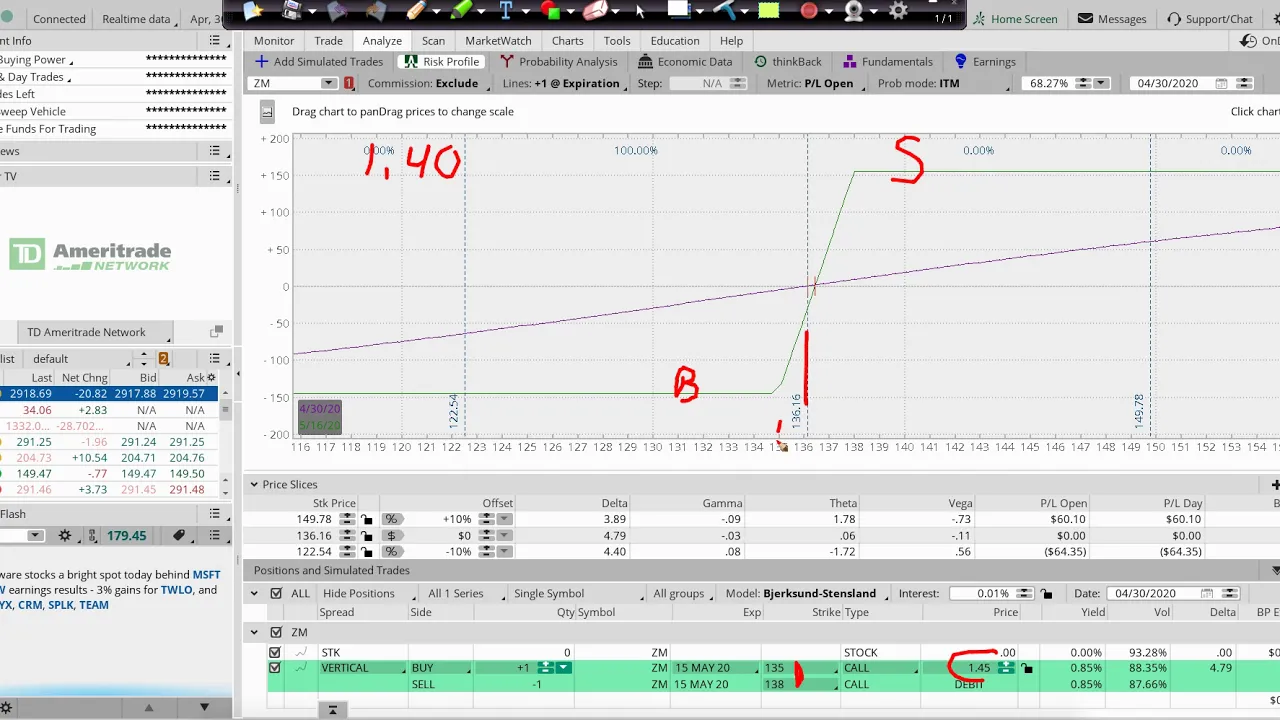Viewport: 1280px width, 720px height.
Task: Collapse the ZM positions group
Action: [256, 632]
